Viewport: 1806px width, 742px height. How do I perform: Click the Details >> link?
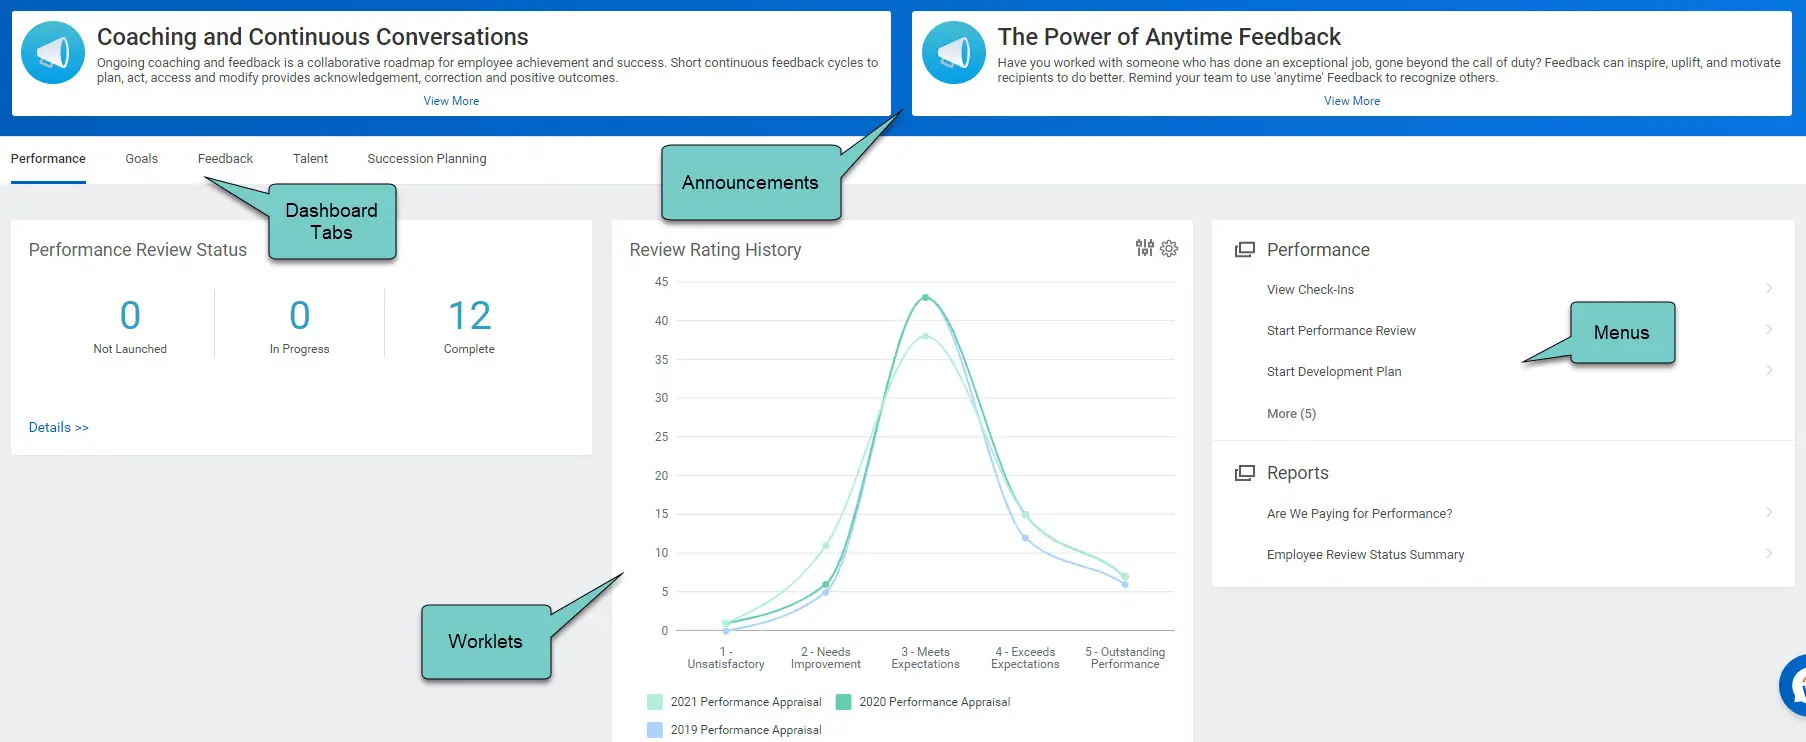tap(58, 427)
